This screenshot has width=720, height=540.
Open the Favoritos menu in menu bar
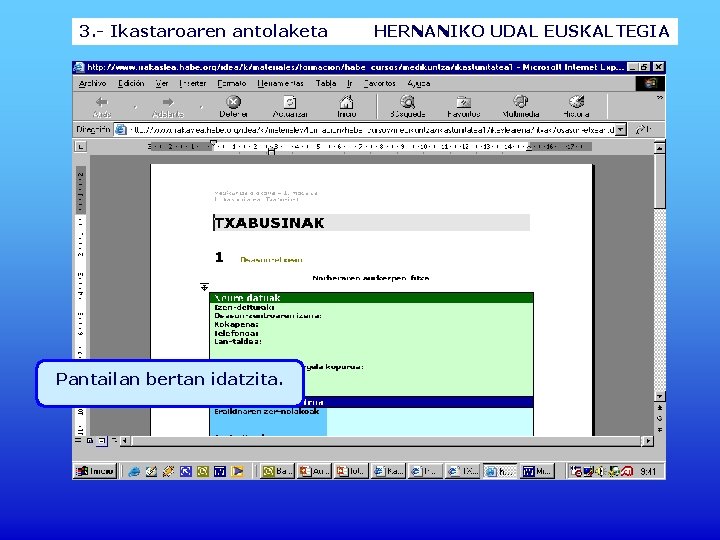tap(380, 84)
